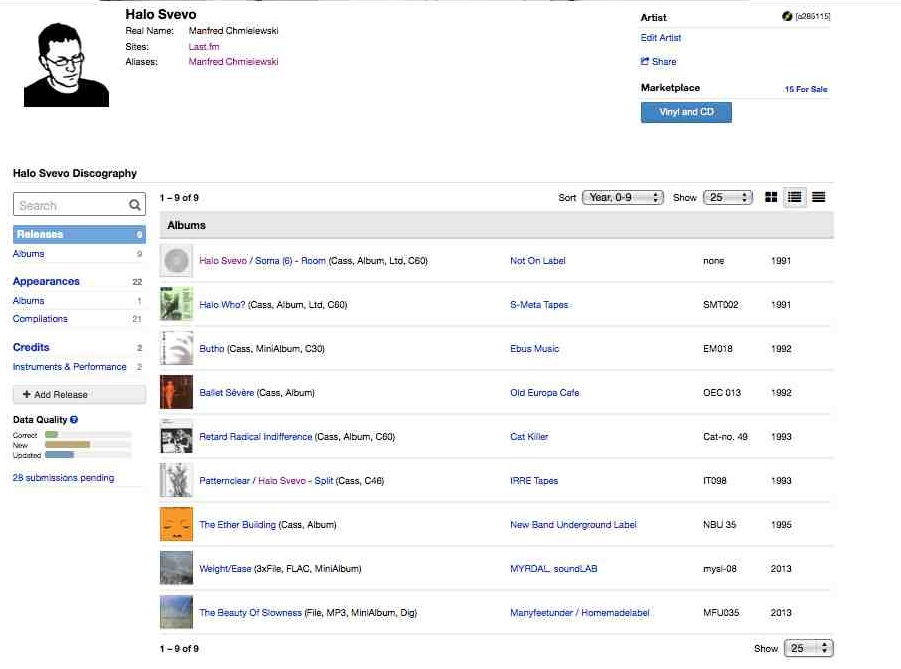Open the bottom Show 25 dropdown
This screenshot has height=669, width=901.
pos(808,648)
